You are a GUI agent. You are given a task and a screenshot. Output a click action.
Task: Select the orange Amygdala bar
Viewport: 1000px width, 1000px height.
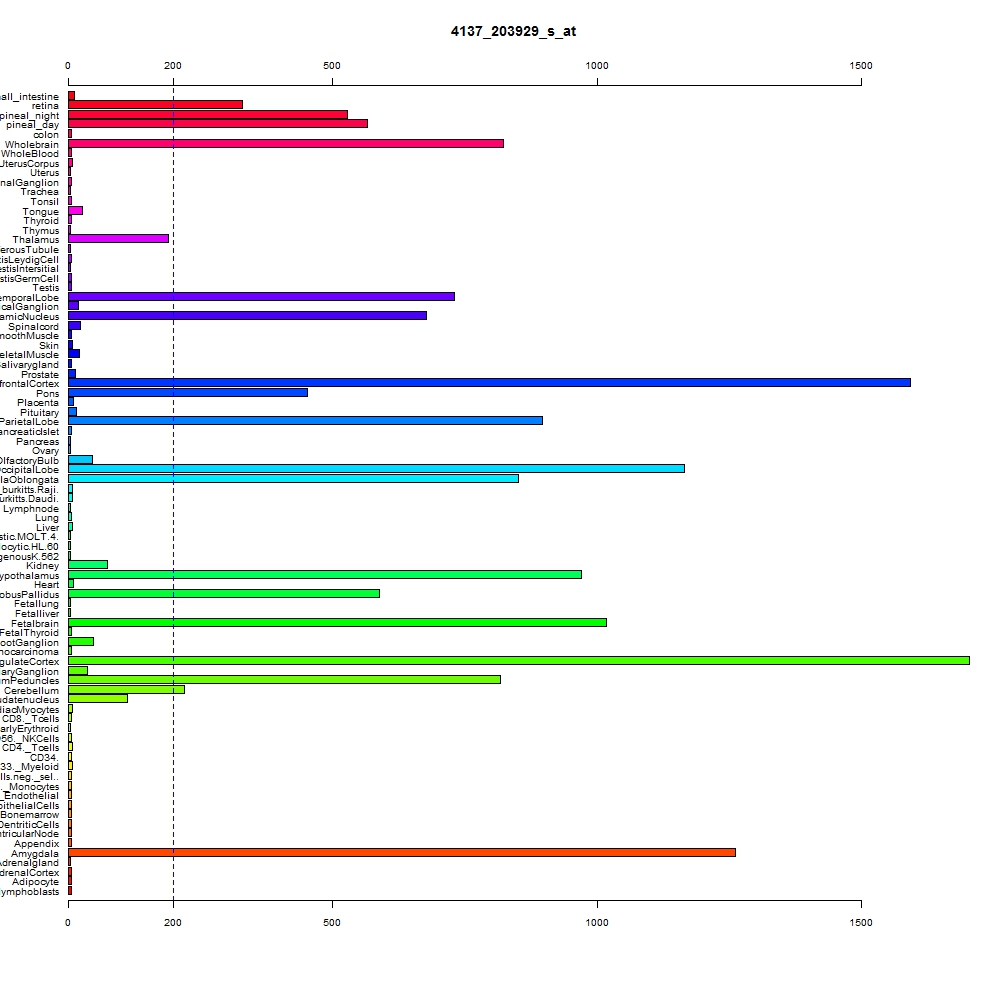click(402, 853)
